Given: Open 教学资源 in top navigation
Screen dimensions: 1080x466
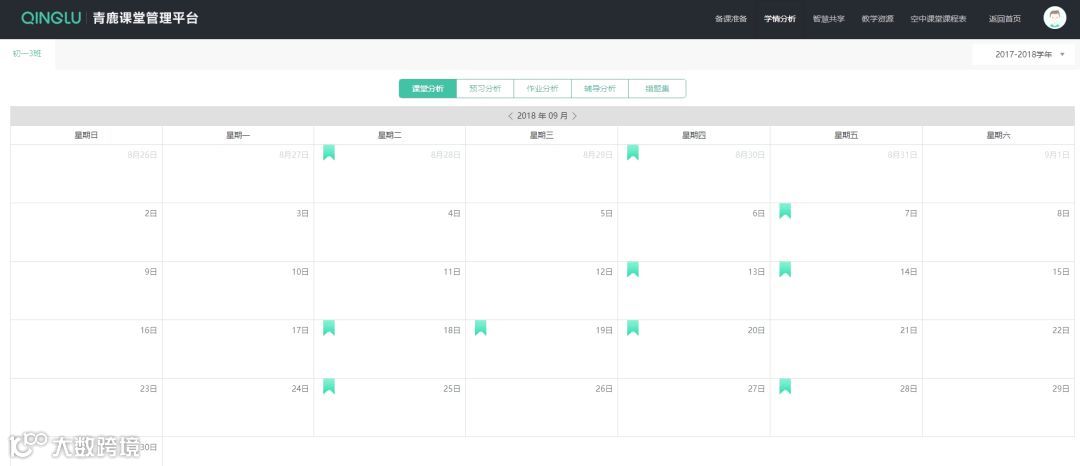Looking at the screenshot, I should [878, 19].
